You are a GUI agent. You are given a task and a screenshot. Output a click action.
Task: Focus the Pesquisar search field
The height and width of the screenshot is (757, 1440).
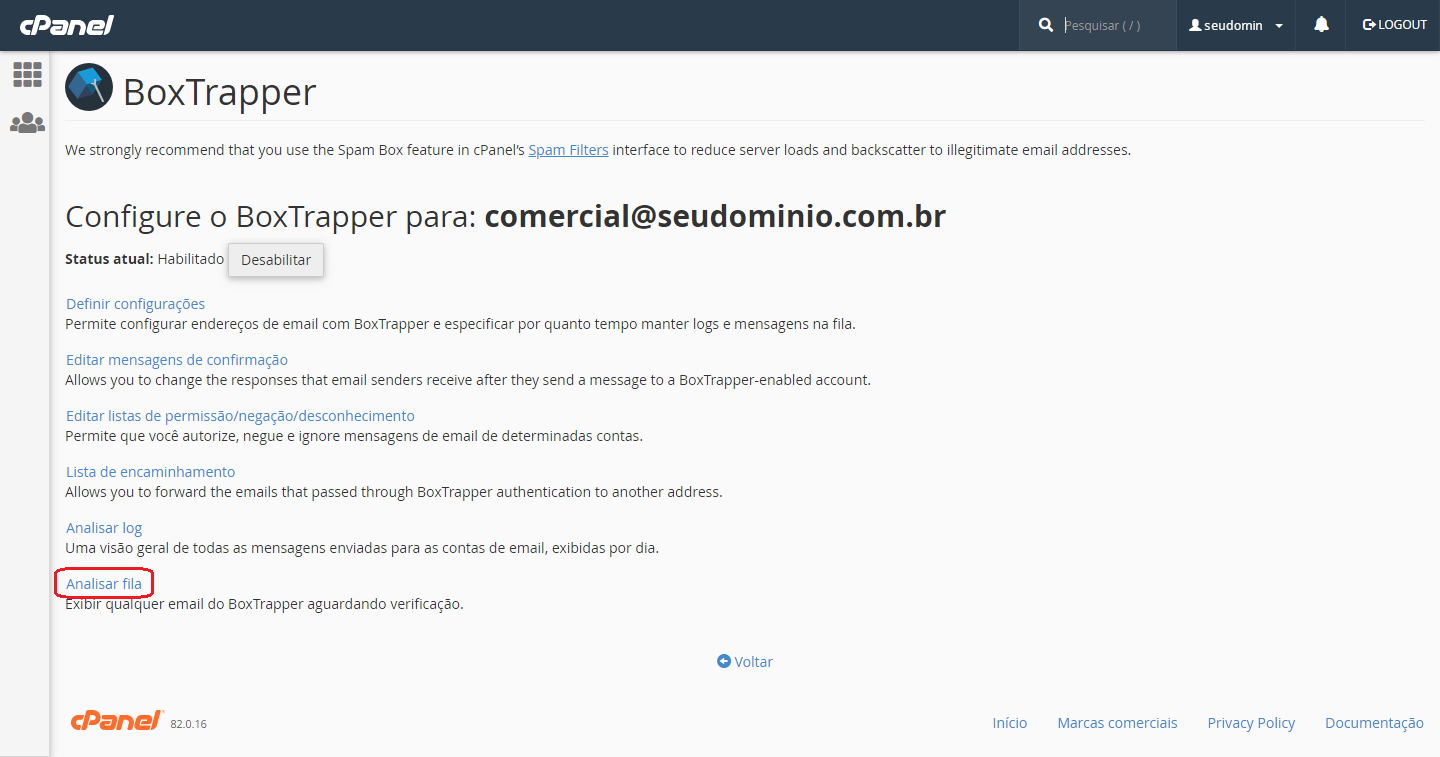(x=1116, y=25)
